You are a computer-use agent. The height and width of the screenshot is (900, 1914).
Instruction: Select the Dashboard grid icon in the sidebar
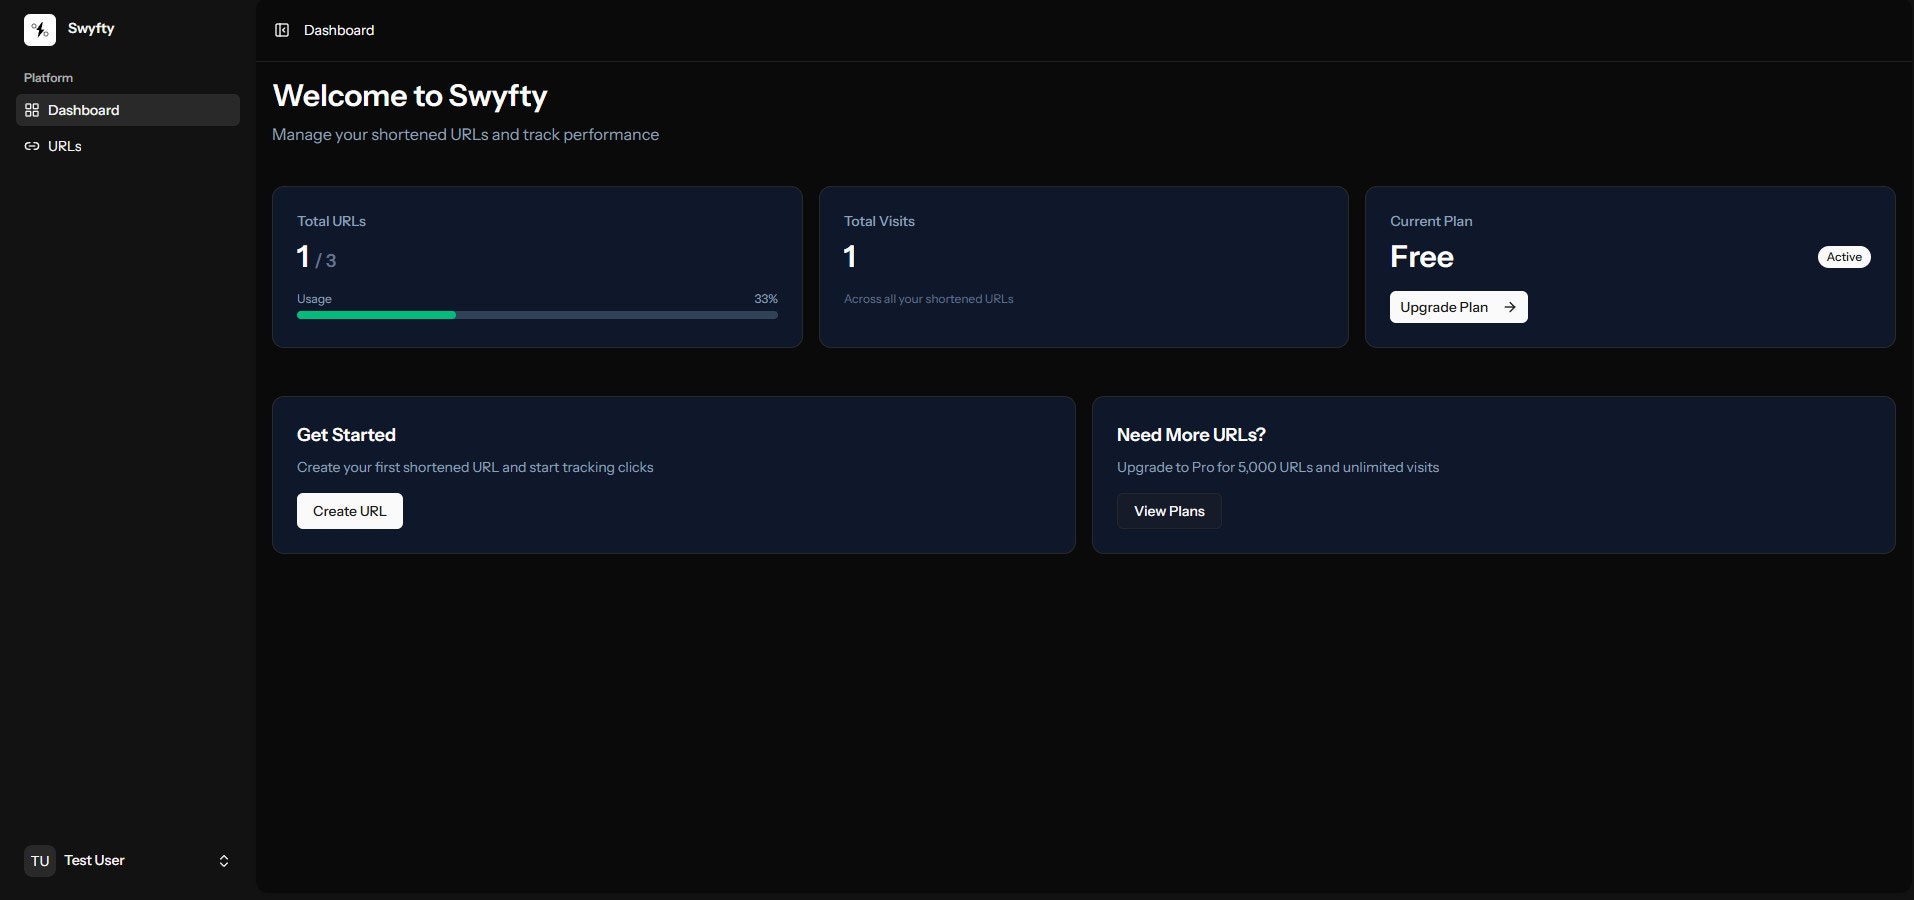point(31,110)
